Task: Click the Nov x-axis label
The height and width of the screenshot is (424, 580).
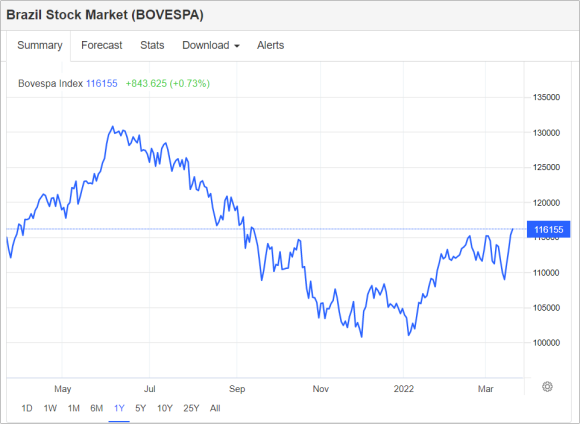Action: (321, 389)
